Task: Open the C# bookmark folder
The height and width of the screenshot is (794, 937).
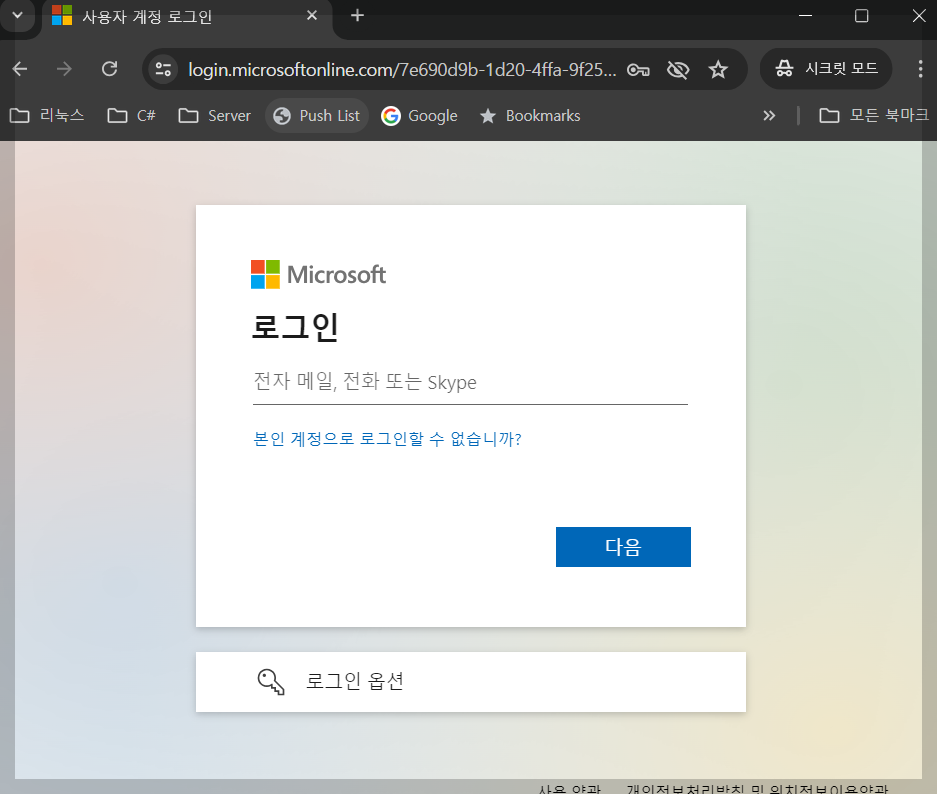Action: (x=131, y=115)
